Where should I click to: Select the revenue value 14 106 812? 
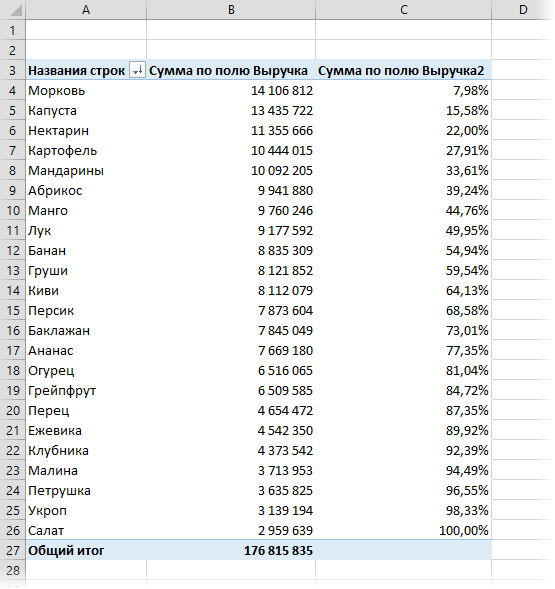(231, 91)
